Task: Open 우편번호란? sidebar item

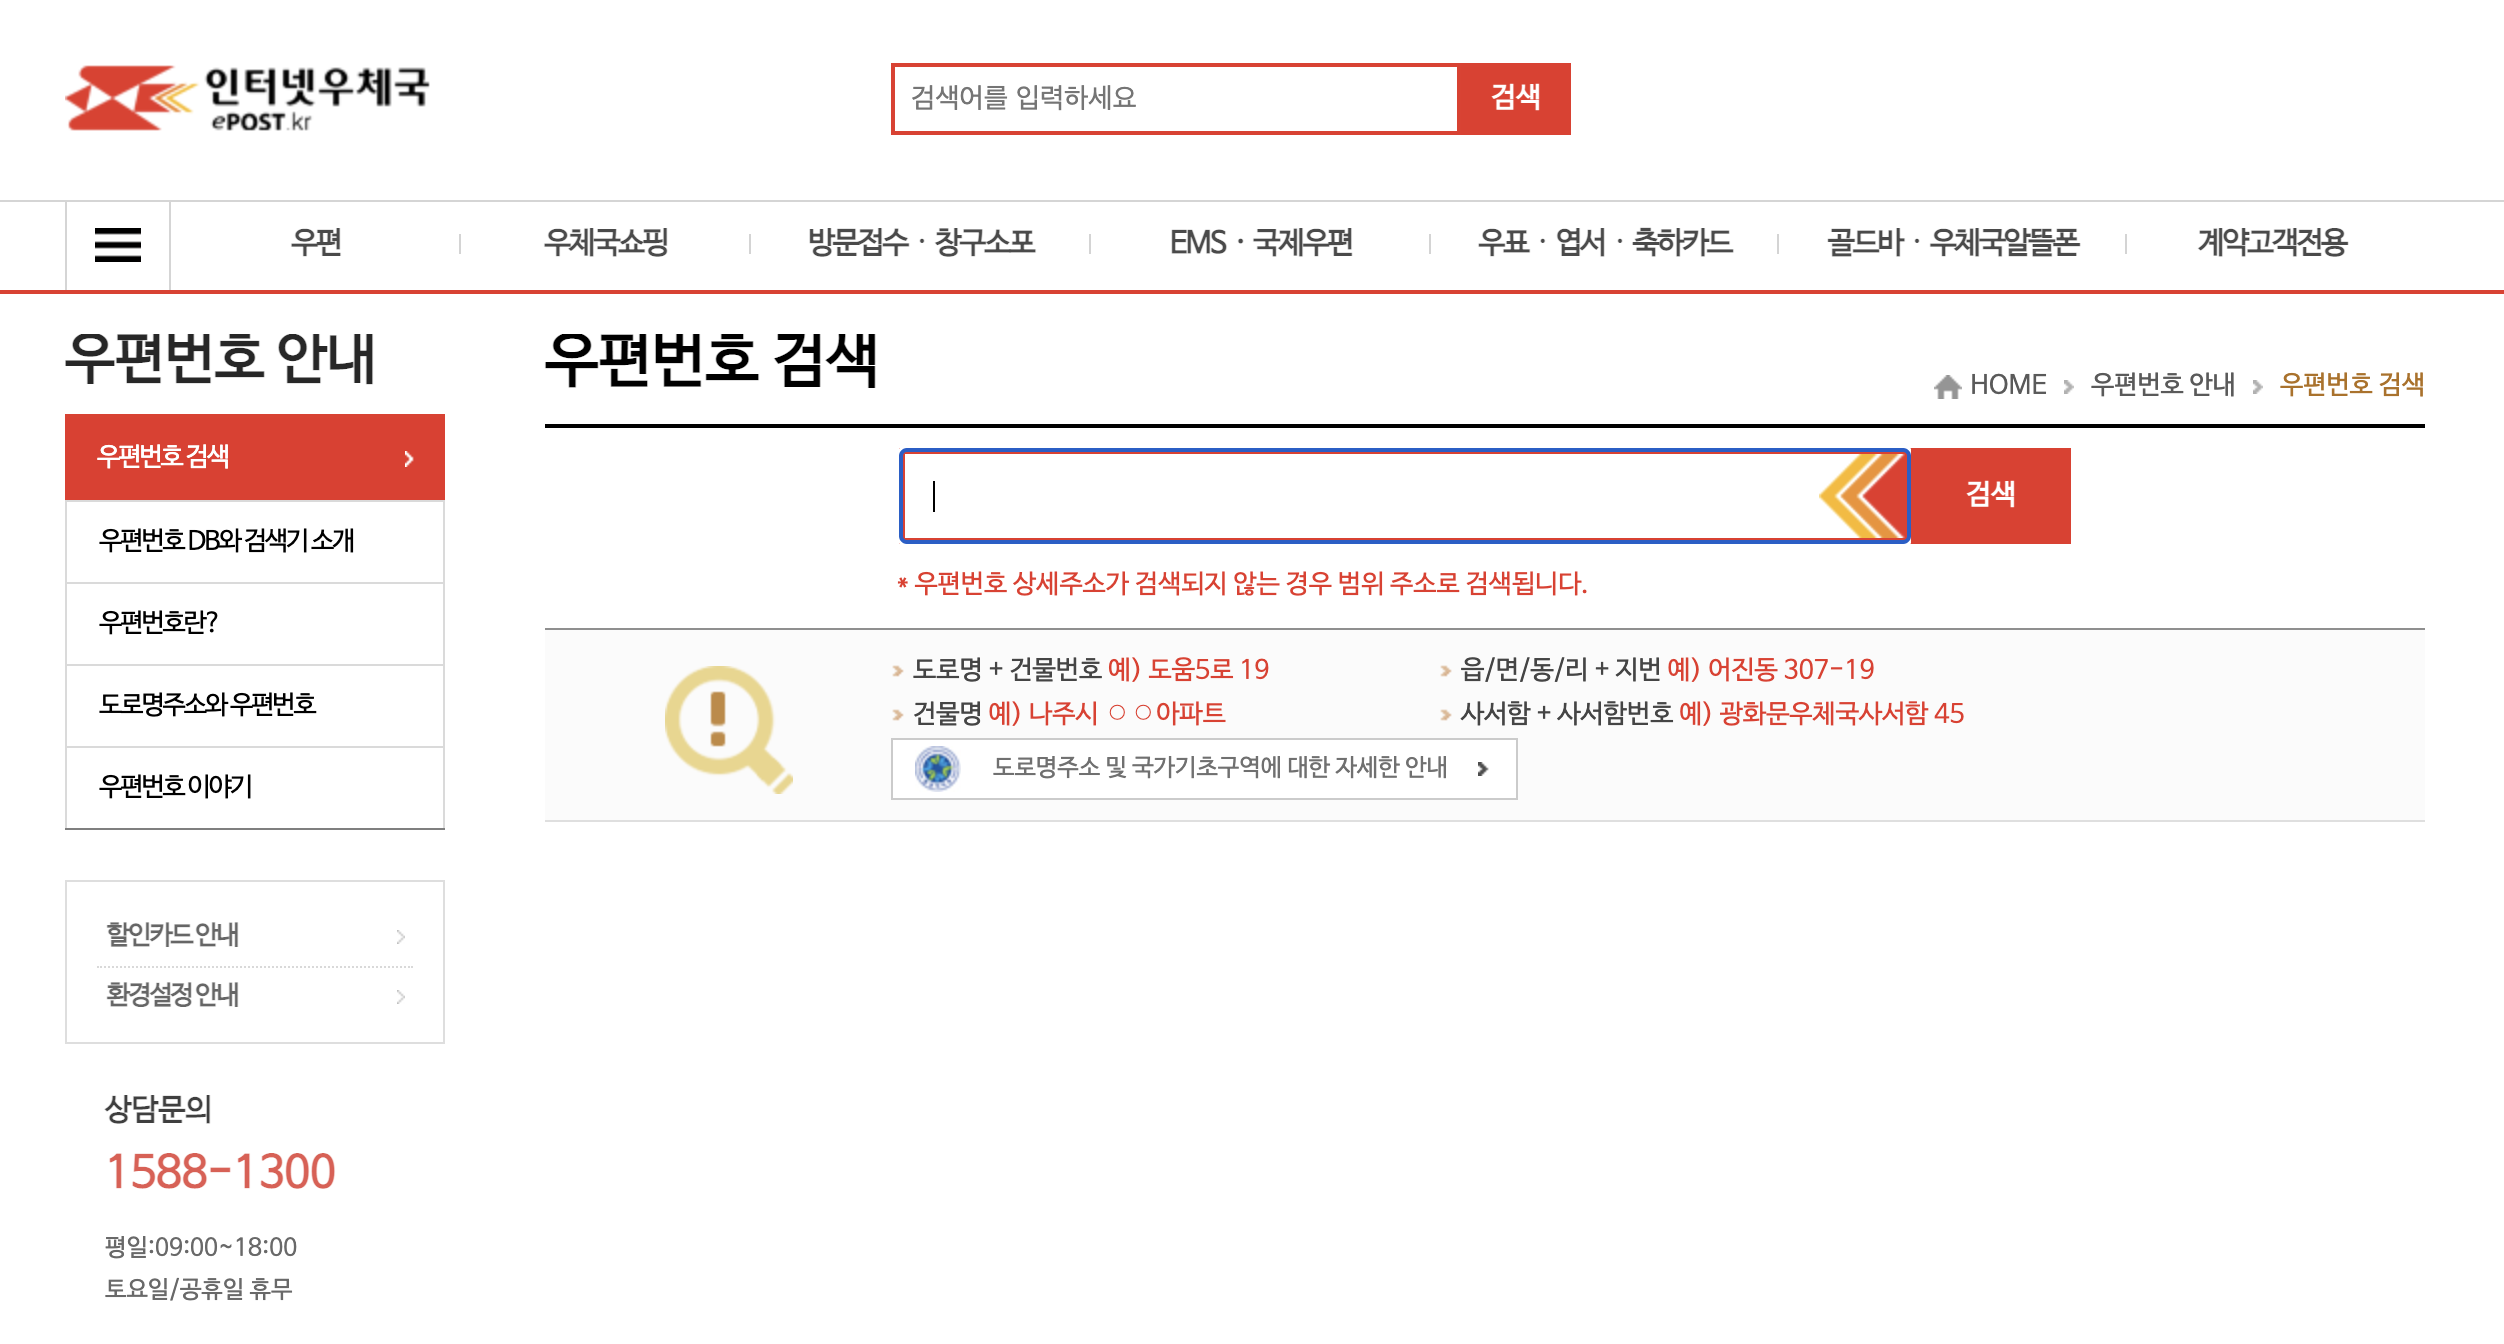Action: (158, 623)
